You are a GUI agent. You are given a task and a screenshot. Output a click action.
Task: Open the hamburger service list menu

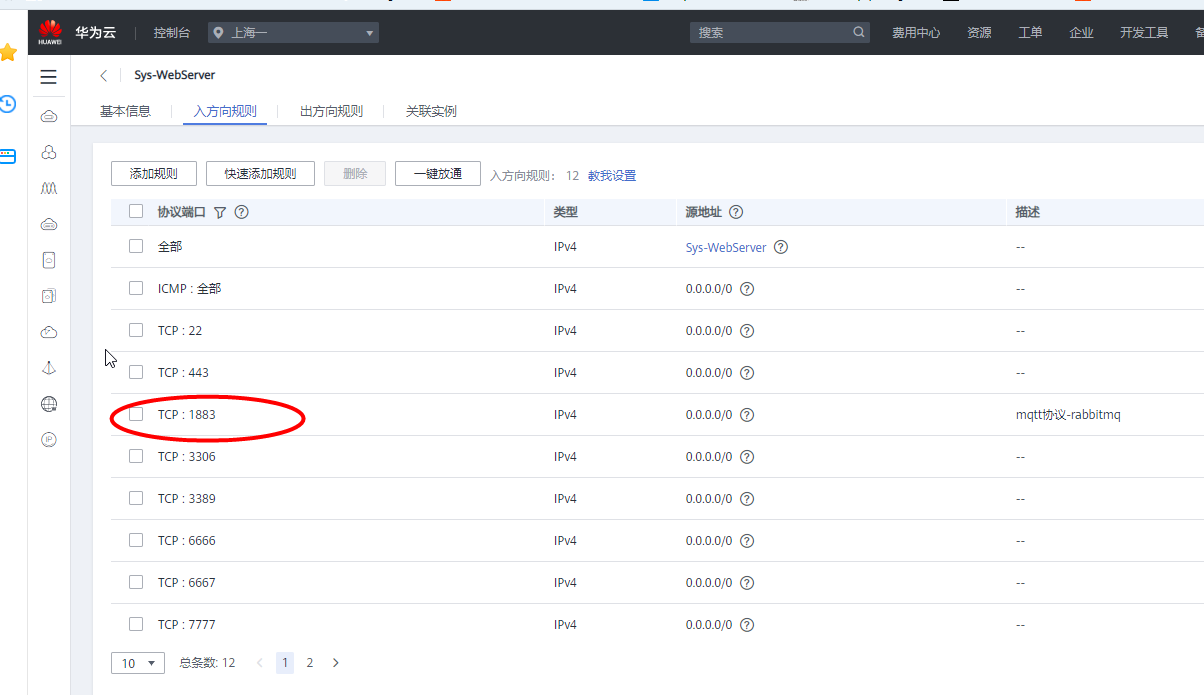point(48,77)
